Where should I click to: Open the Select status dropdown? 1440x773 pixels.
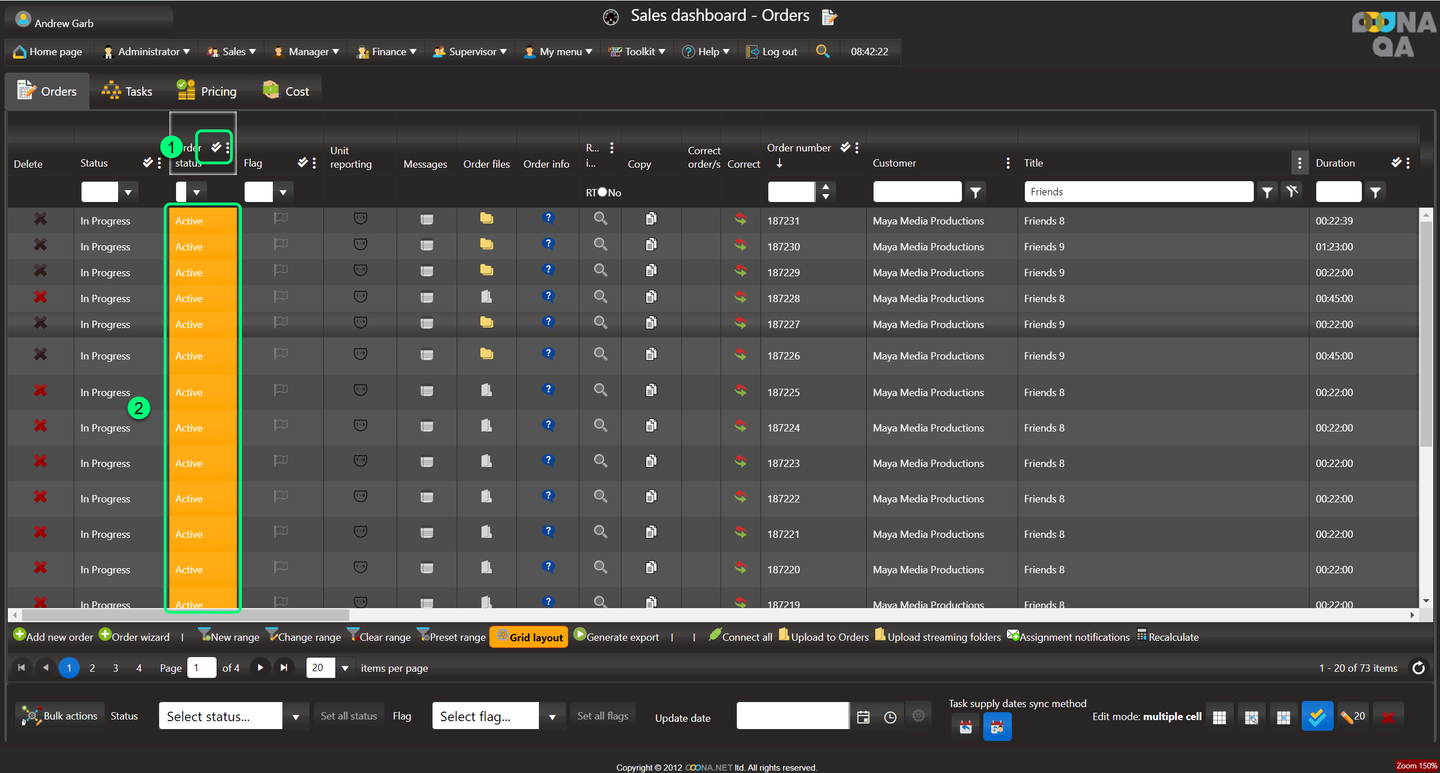295,716
